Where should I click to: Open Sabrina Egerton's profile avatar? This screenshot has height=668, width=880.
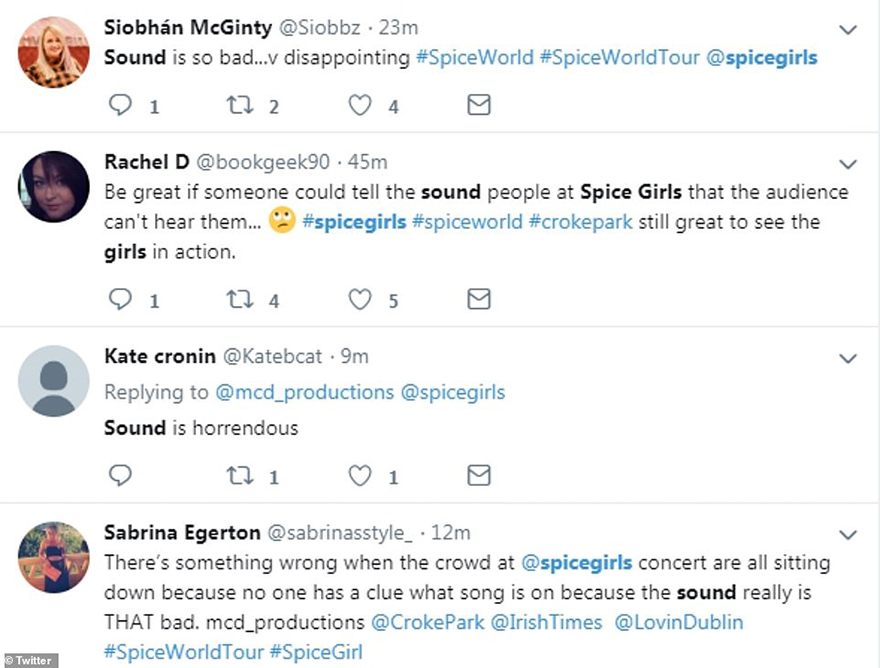pyautogui.click(x=54, y=557)
